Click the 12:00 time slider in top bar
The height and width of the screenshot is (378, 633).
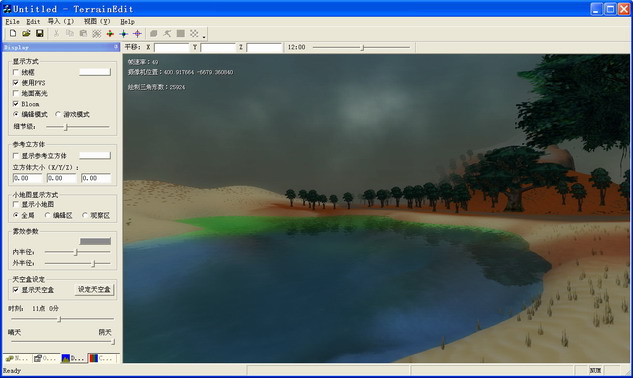click(x=361, y=47)
